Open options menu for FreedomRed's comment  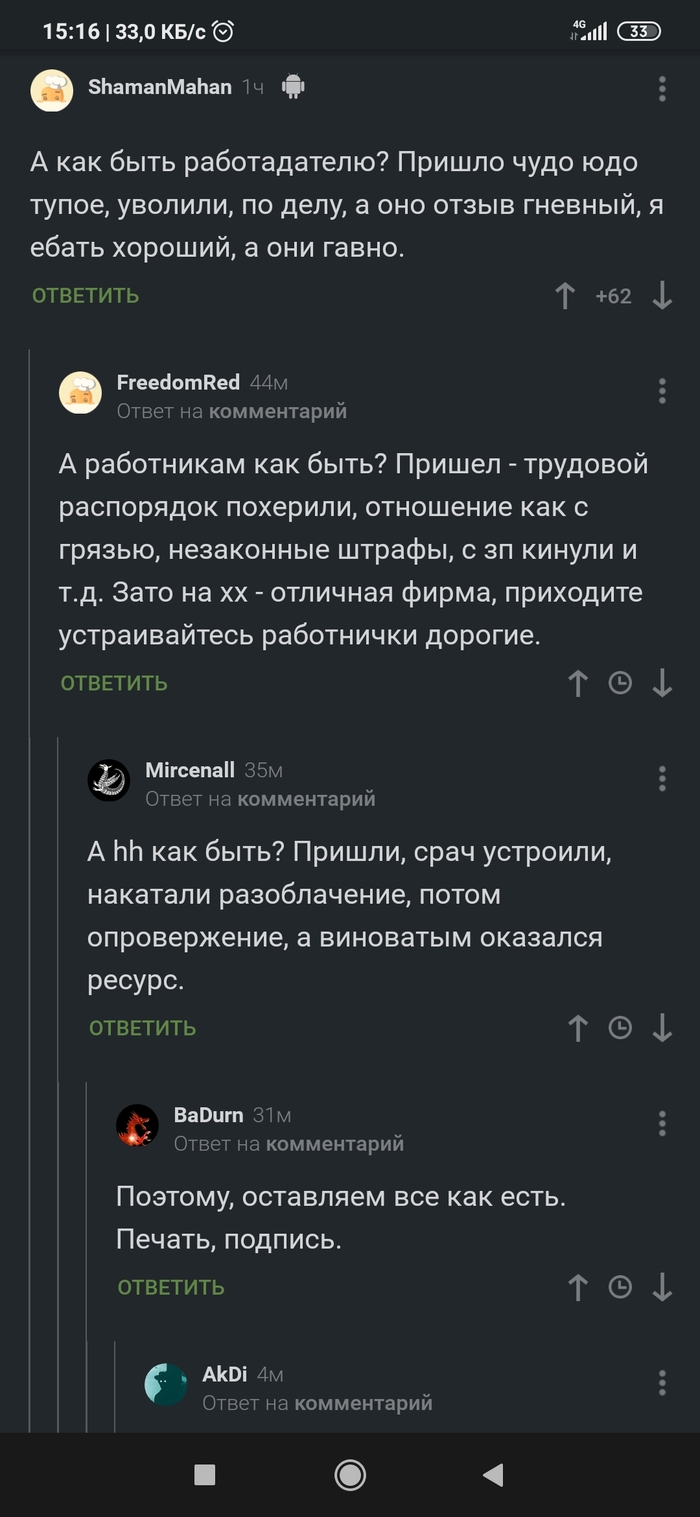[662, 390]
